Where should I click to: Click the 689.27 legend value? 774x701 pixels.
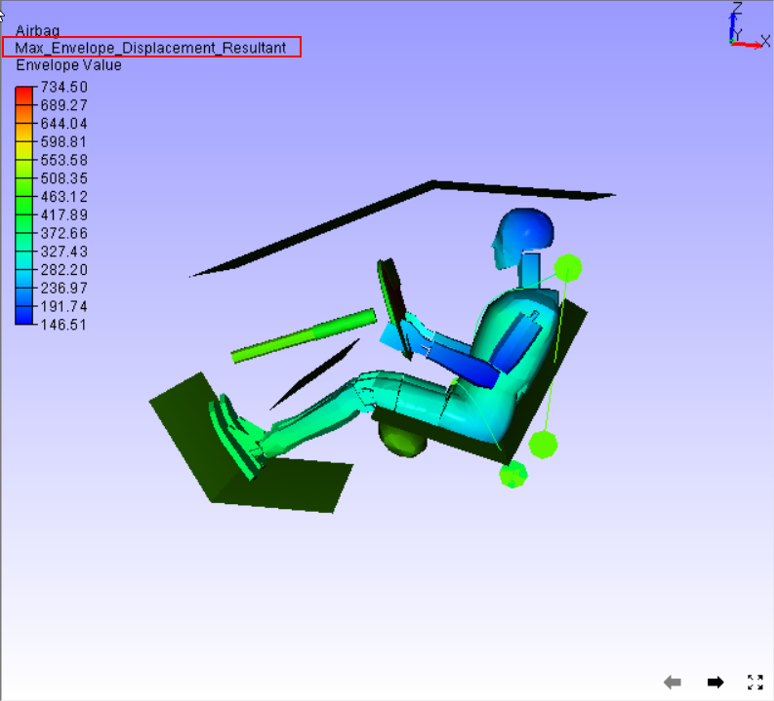pos(64,105)
